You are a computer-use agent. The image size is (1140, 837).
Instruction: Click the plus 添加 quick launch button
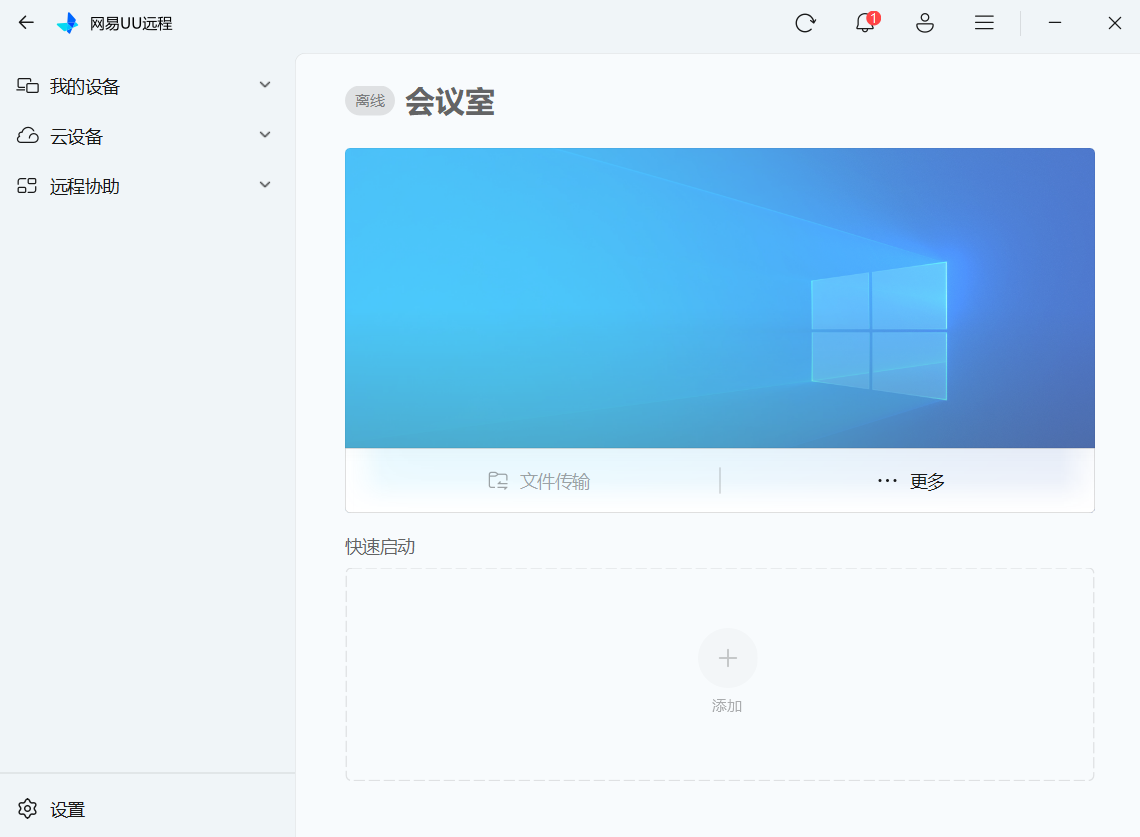tap(727, 658)
